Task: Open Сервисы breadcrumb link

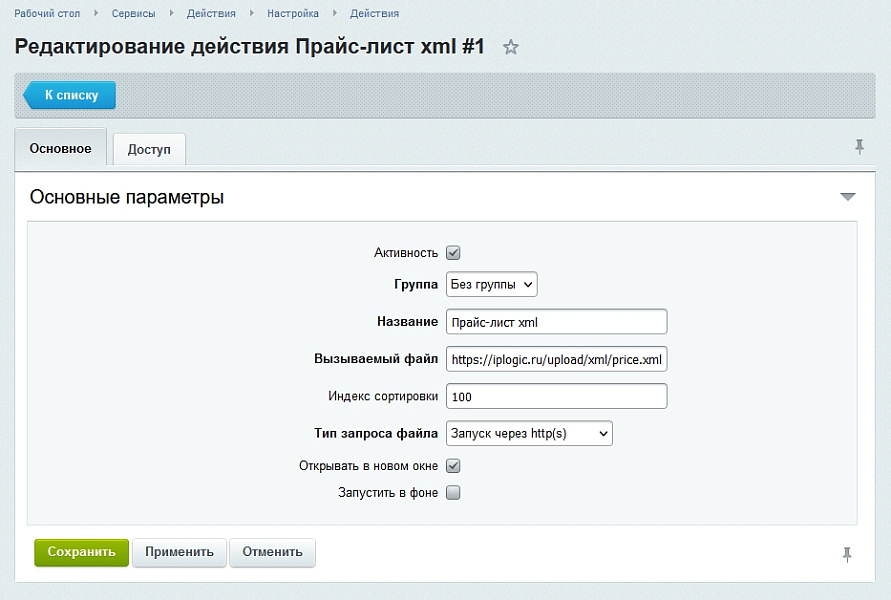Action: tap(133, 14)
